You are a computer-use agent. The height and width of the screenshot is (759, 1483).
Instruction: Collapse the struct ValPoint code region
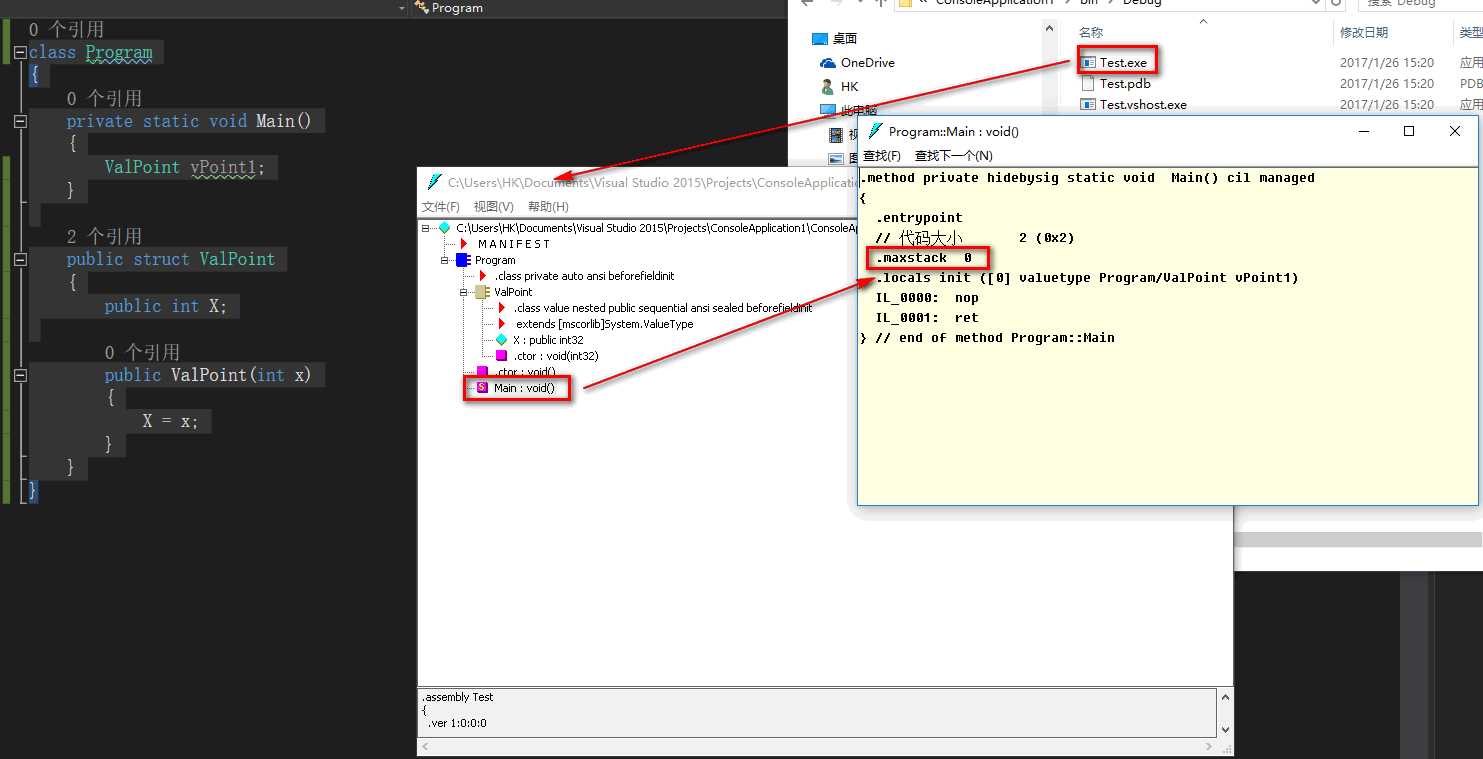coord(20,260)
